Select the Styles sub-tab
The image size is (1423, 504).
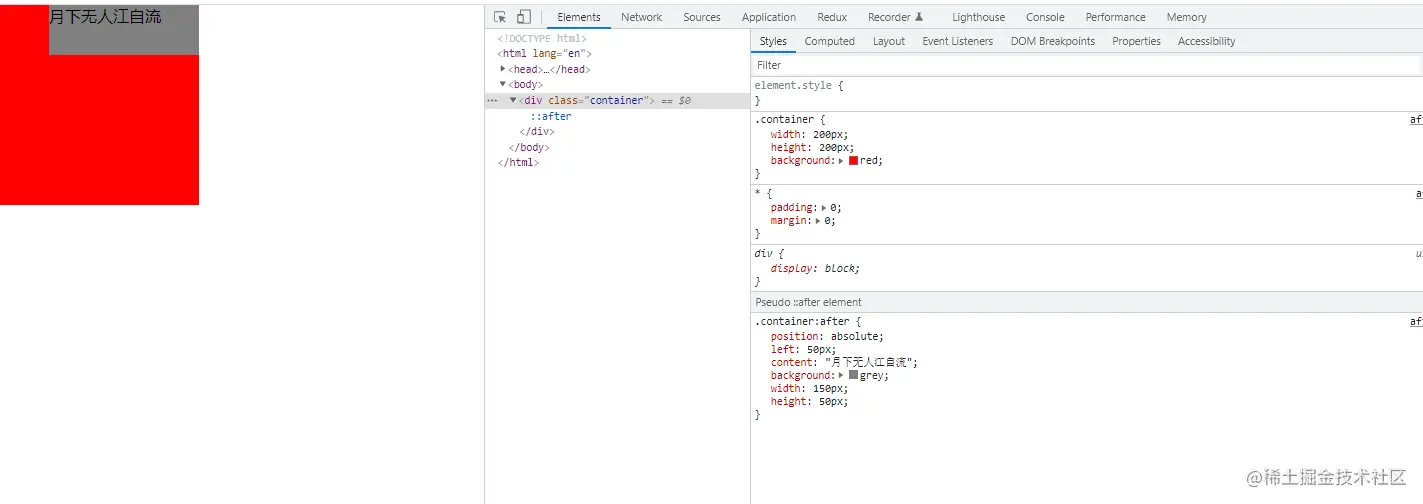pyautogui.click(x=773, y=41)
